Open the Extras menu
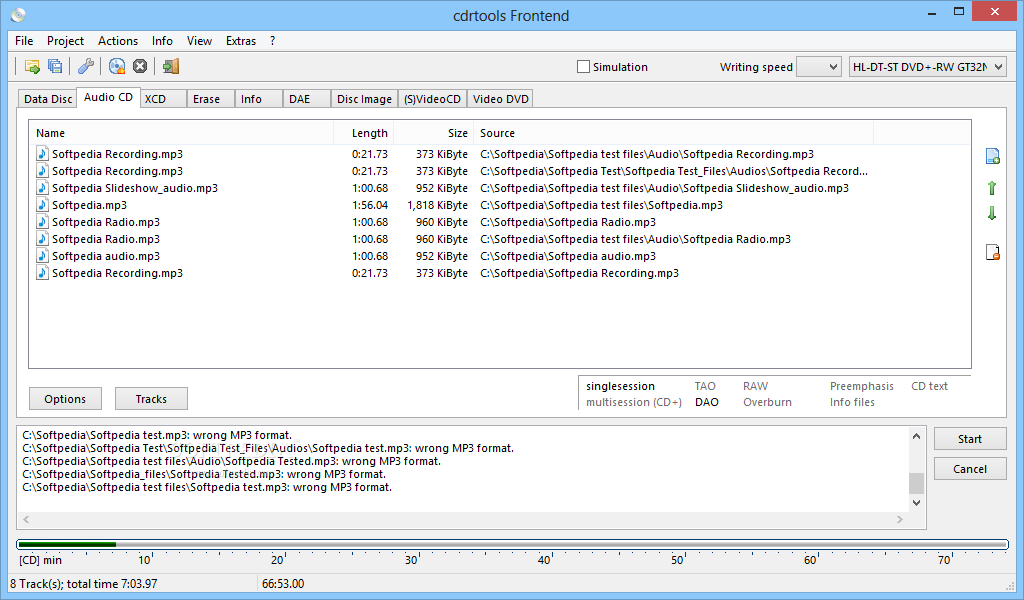Screen dimensions: 1024x600 click(241, 40)
